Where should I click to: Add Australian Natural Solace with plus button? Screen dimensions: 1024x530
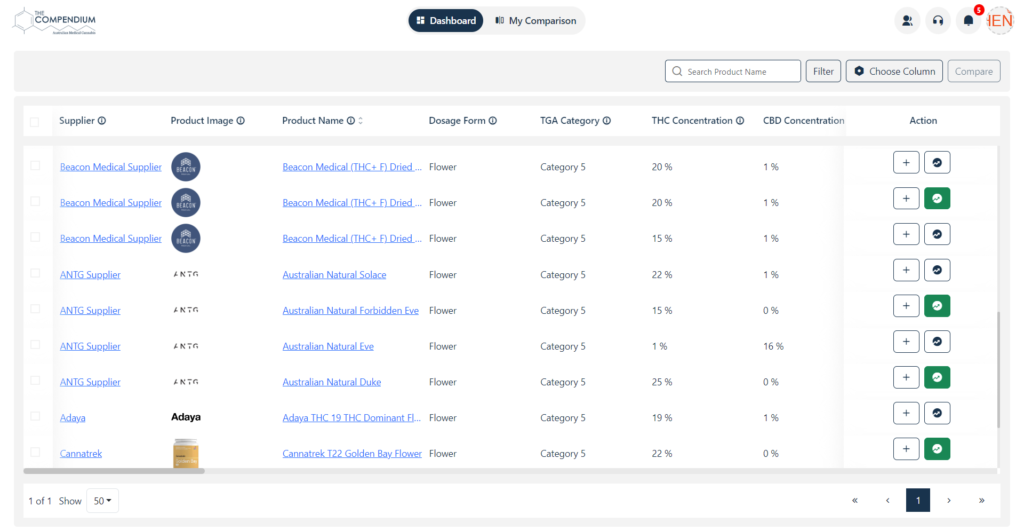[x=906, y=270]
